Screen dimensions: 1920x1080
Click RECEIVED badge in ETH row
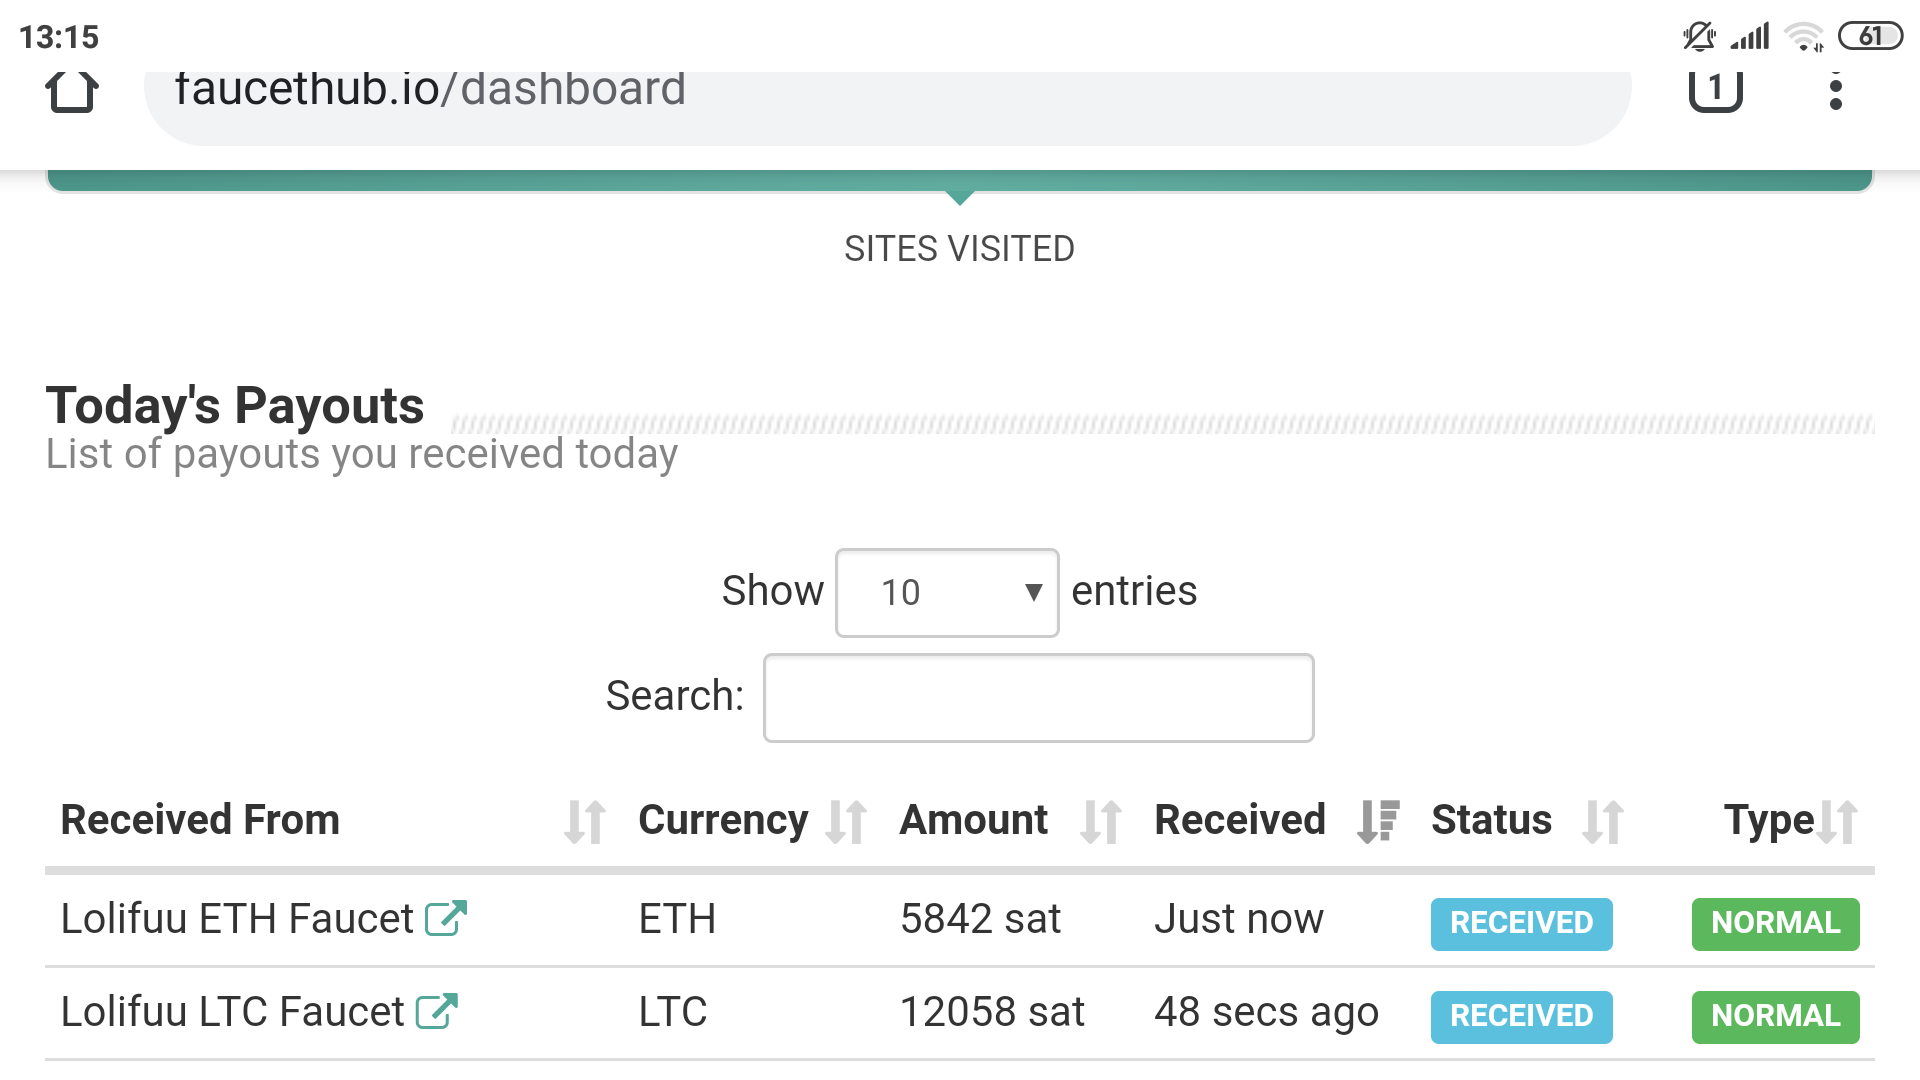coord(1521,923)
